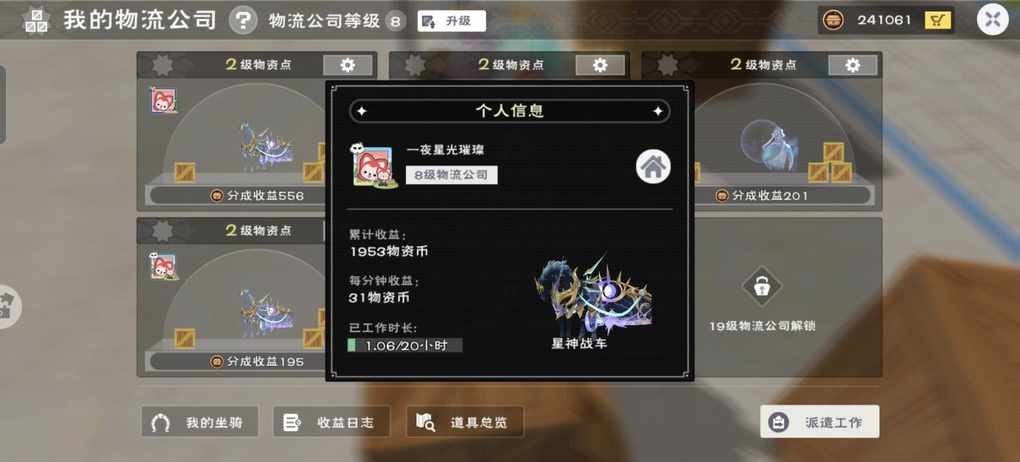Click the 派遣工作 dispatch work button
Image resolution: width=1020 pixels, height=462 pixels.
click(820, 422)
